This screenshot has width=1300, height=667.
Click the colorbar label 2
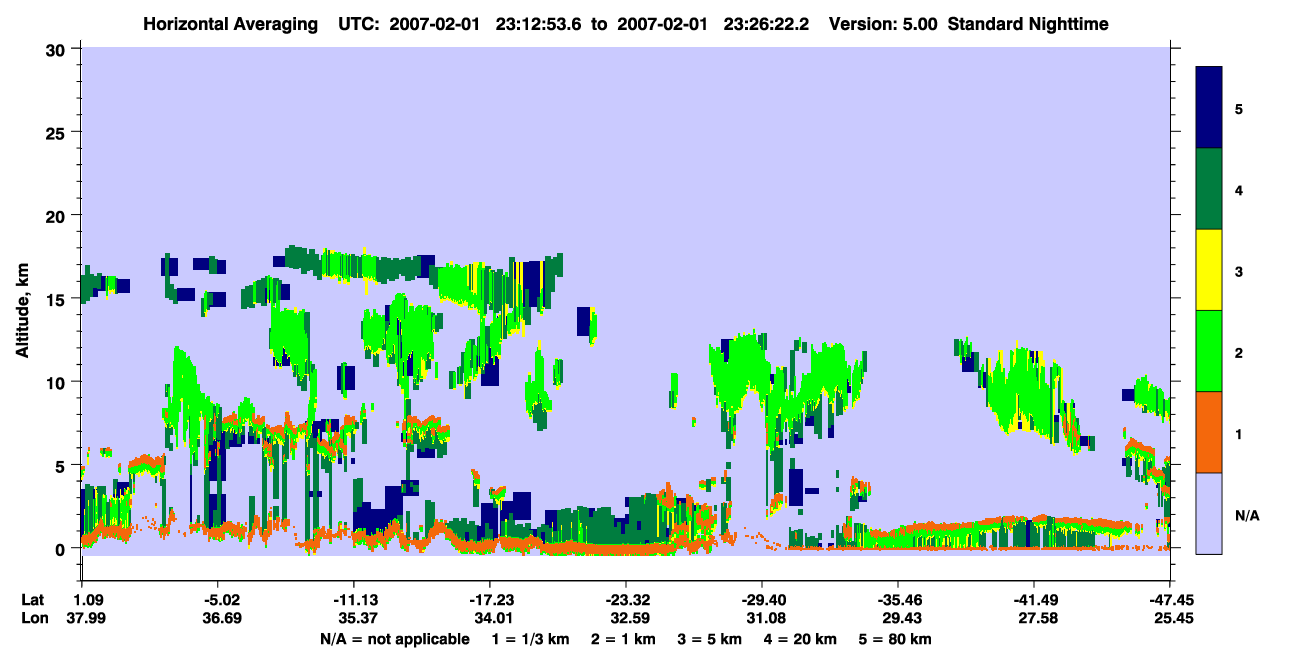pos(1239,353)
